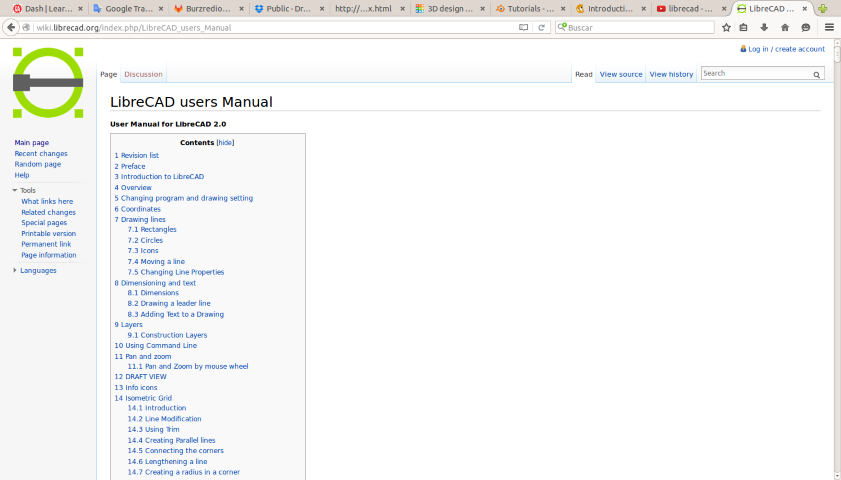Click the Log in / create account link
Viewport: 841px width, 480px height.
tap(786, 49)
